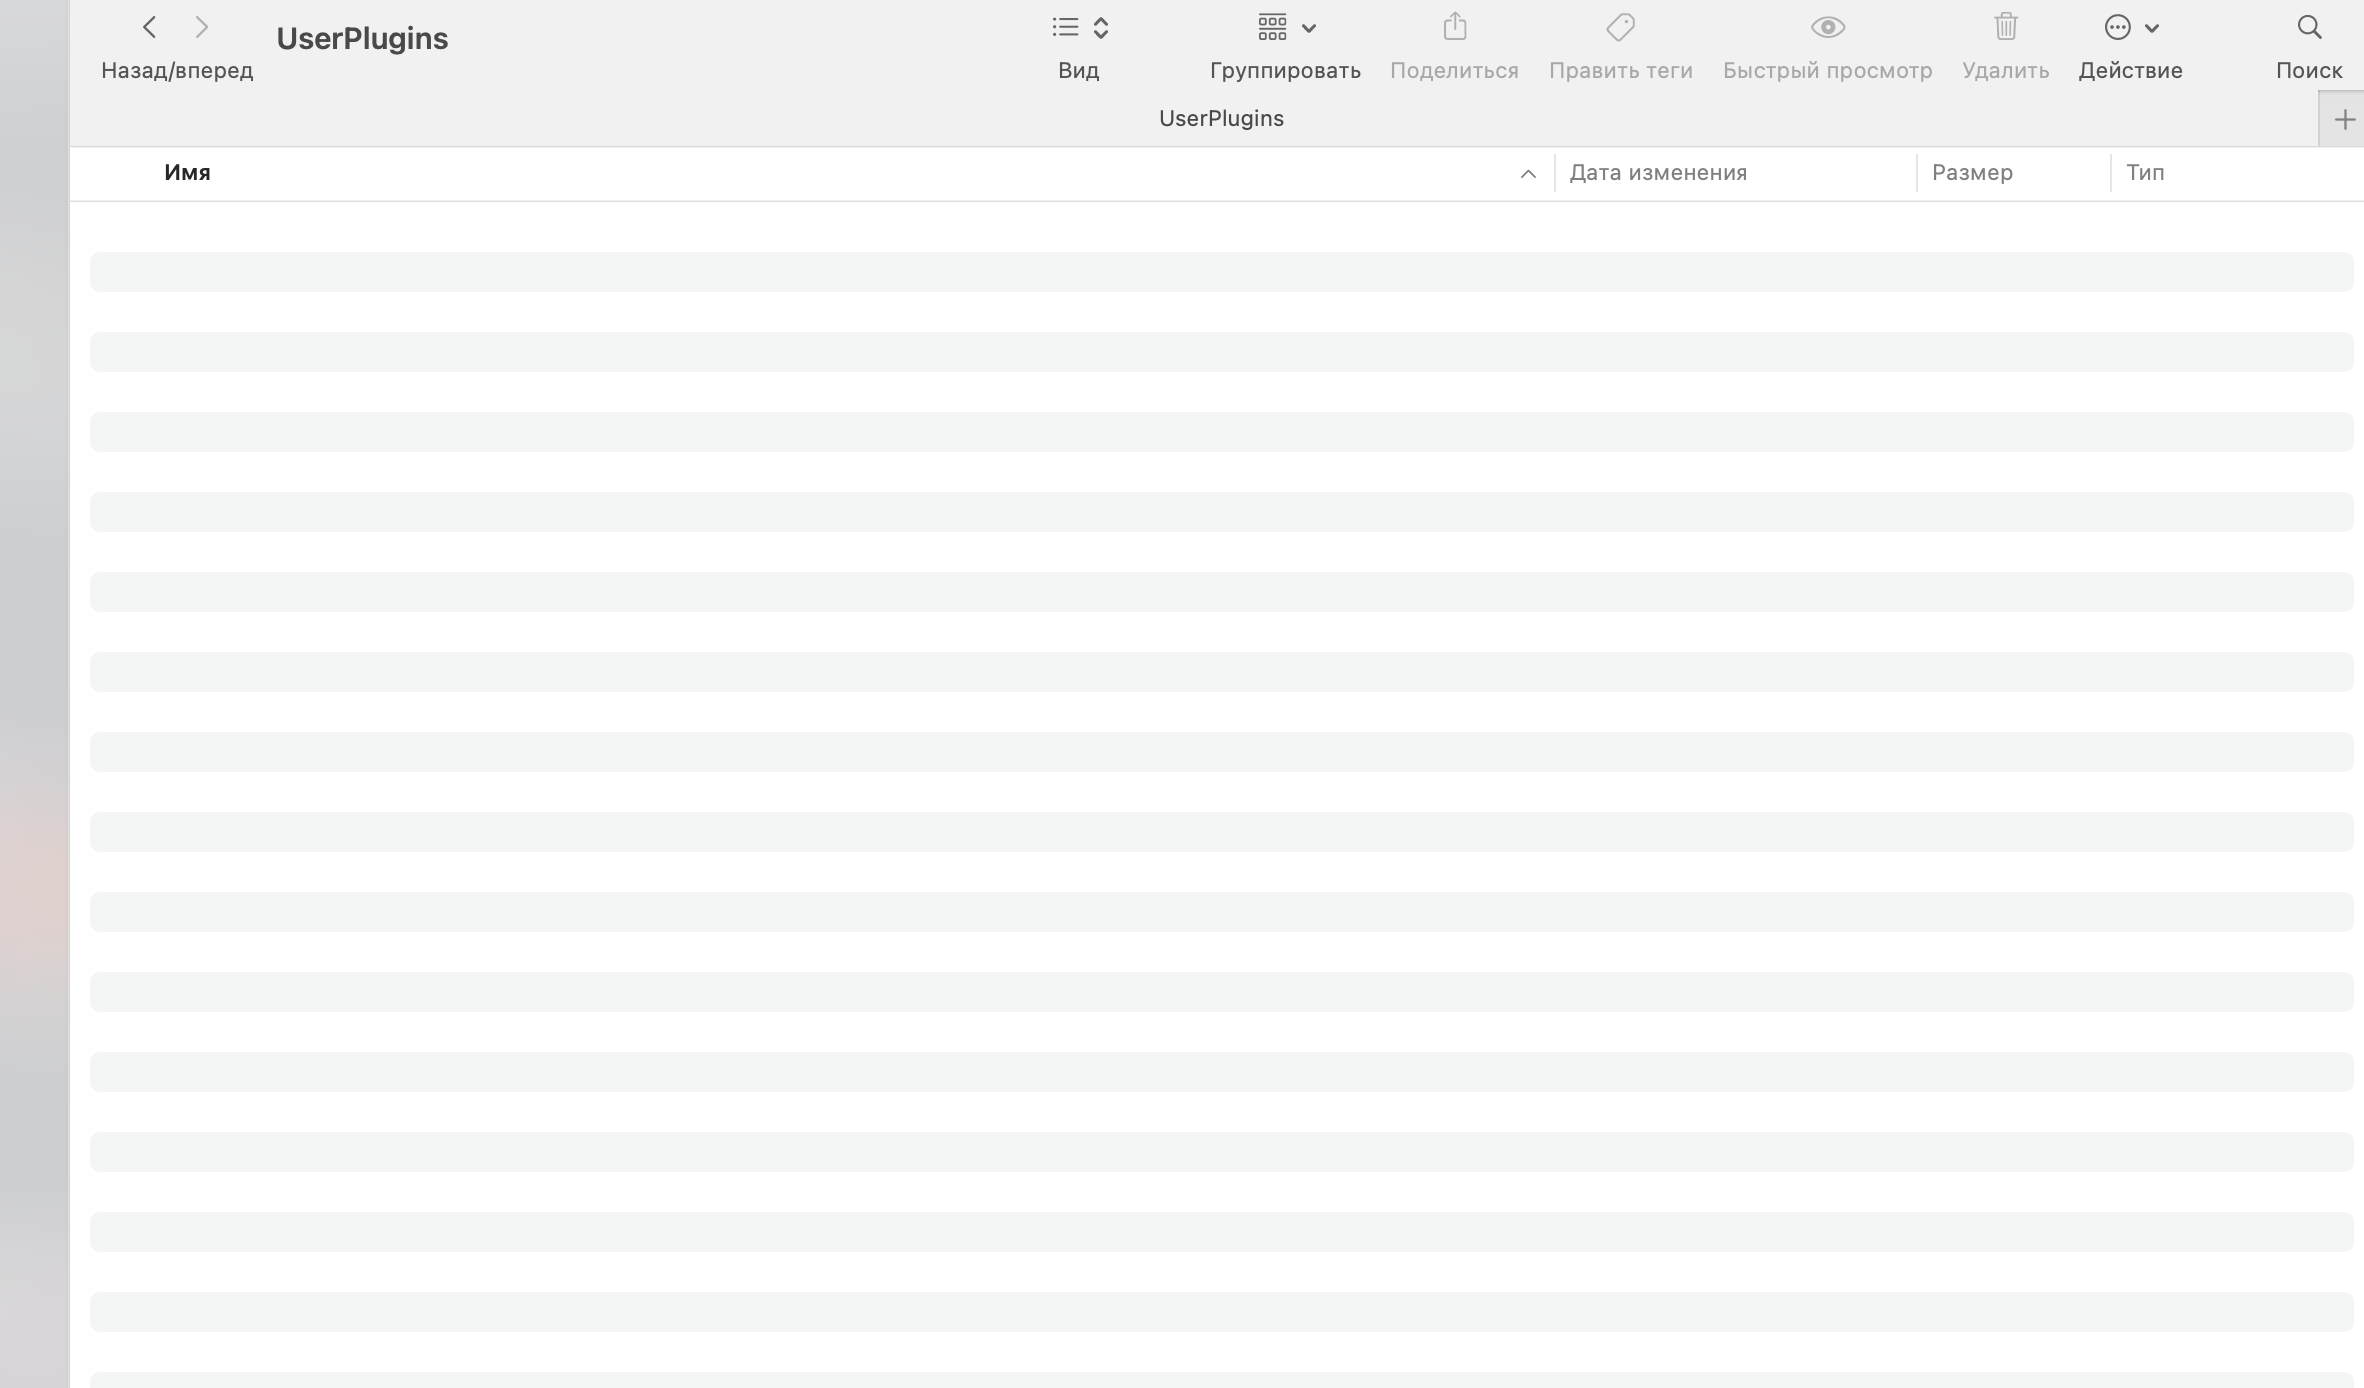Click the Delete (Удалить) trash icon
Viewport: 2364px width, 1388px height.
click(2005, 27)
